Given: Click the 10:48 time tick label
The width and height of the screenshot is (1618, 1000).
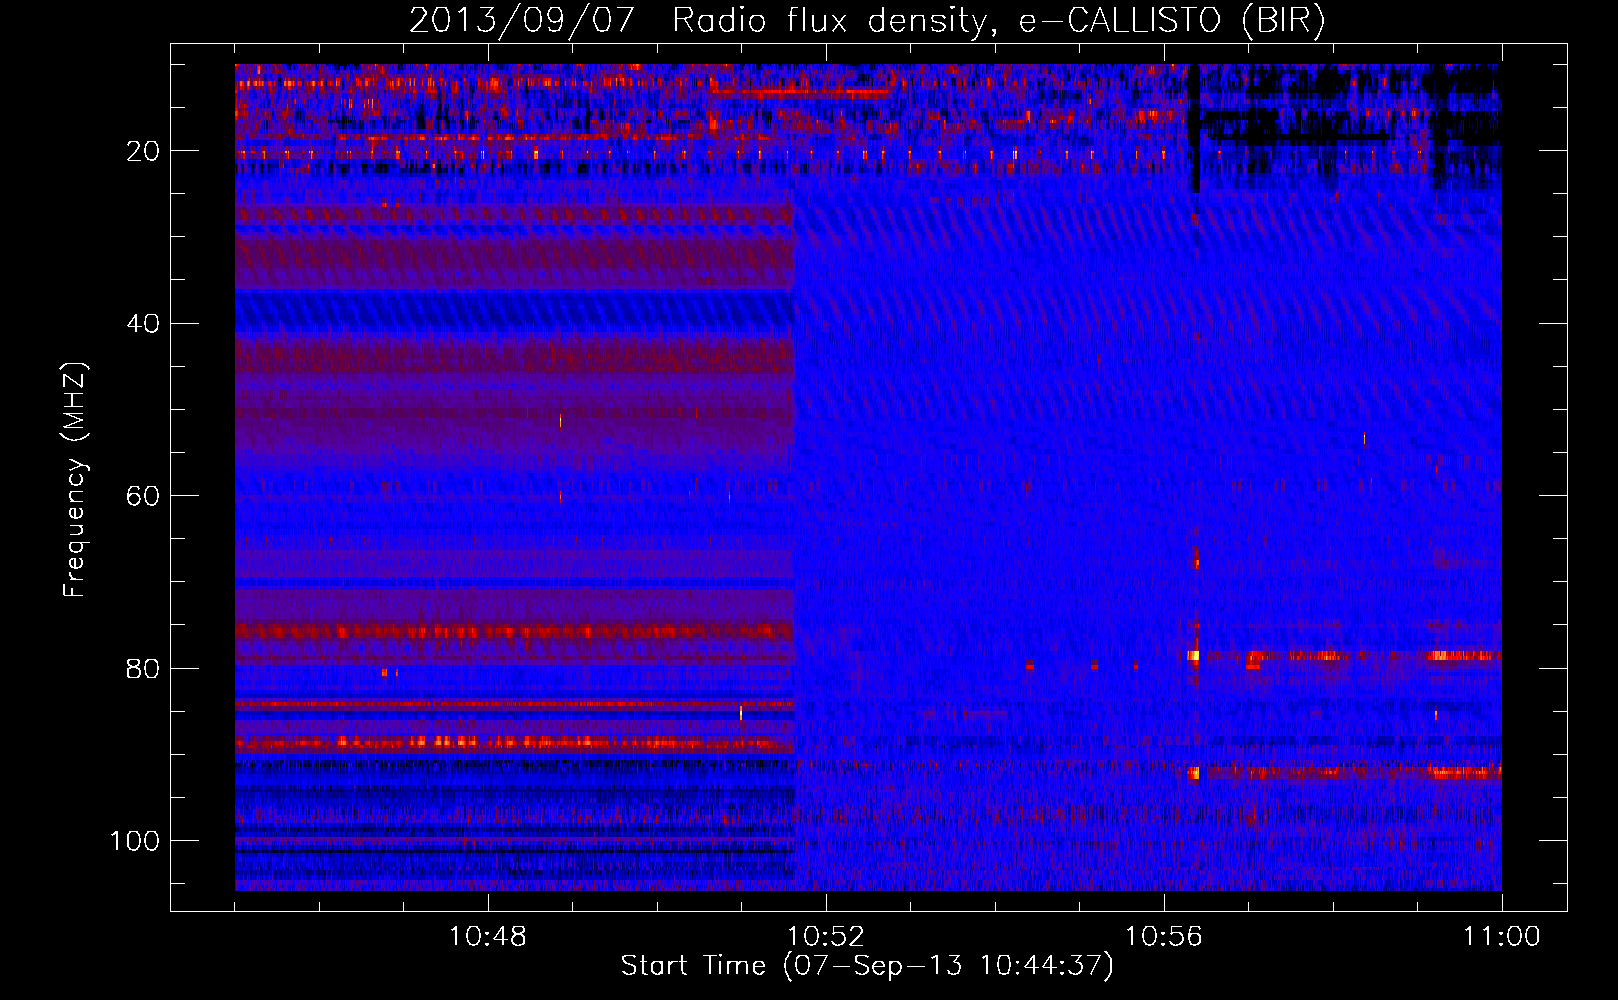Looking at the screenshot, I should pyautogui.click(x=488, y=937).
